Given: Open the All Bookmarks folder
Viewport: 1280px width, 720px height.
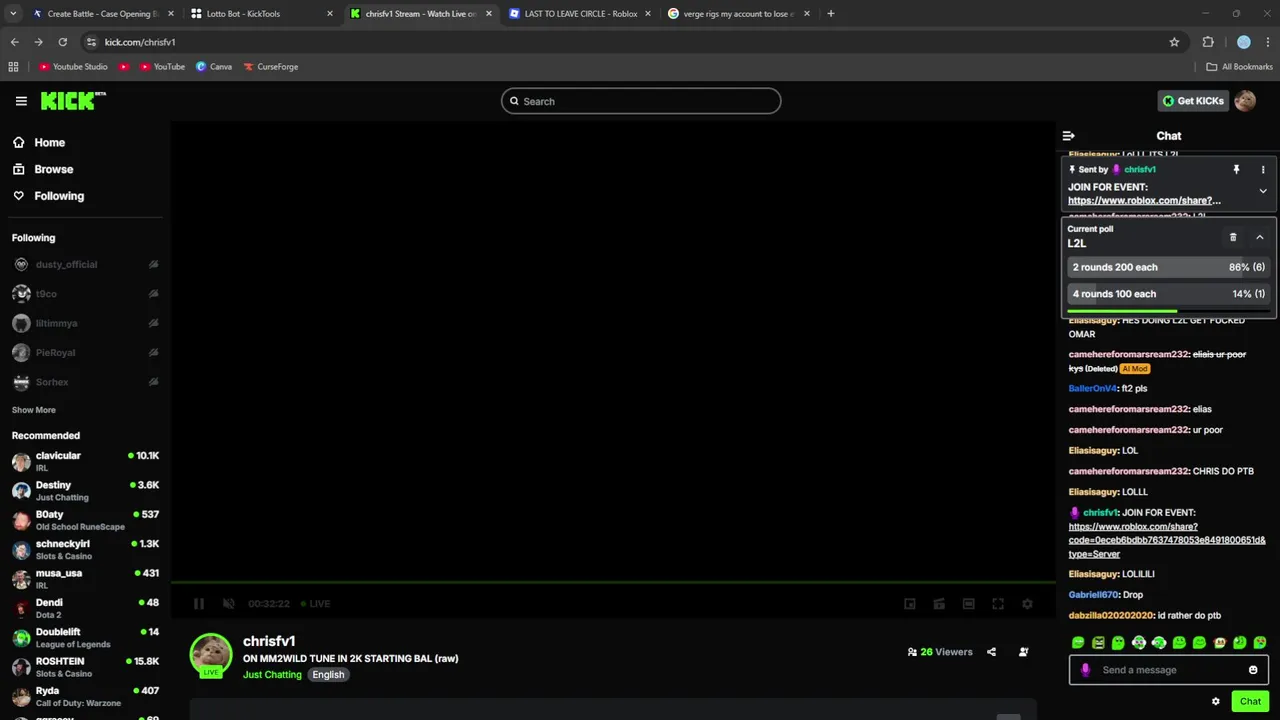Looking at the screenshot, I should (1240, 67).
